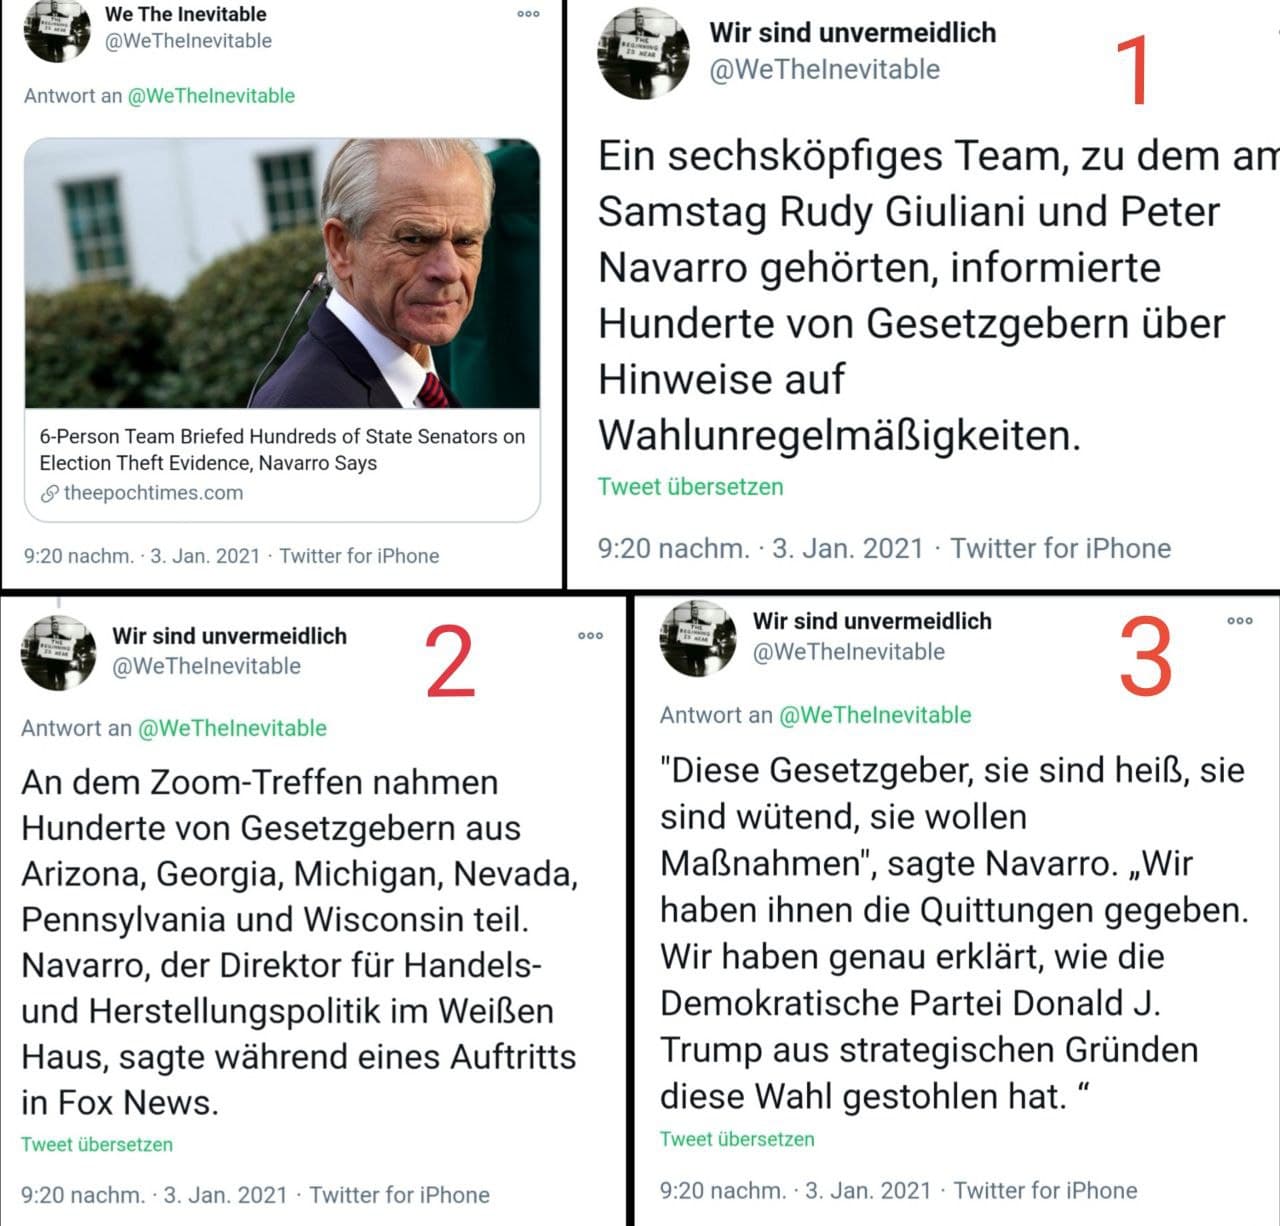Click the profile avatar in tweet 3
Viewport: 1280px width, 1226px height.
point(698,638)
